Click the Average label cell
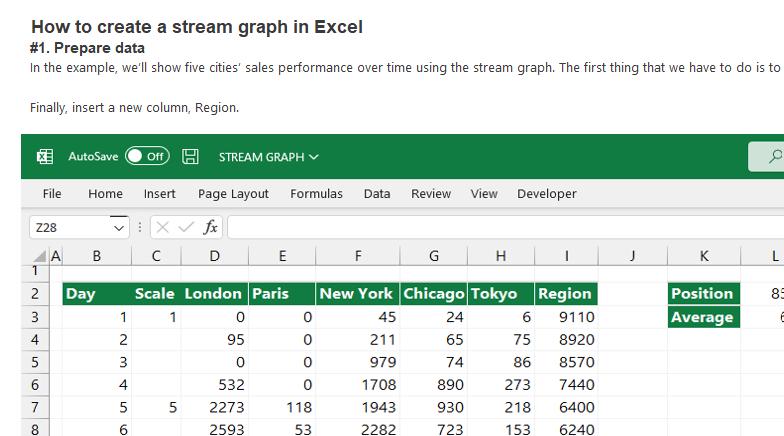This screenshot has width=784, height=436. click(704, 317)
